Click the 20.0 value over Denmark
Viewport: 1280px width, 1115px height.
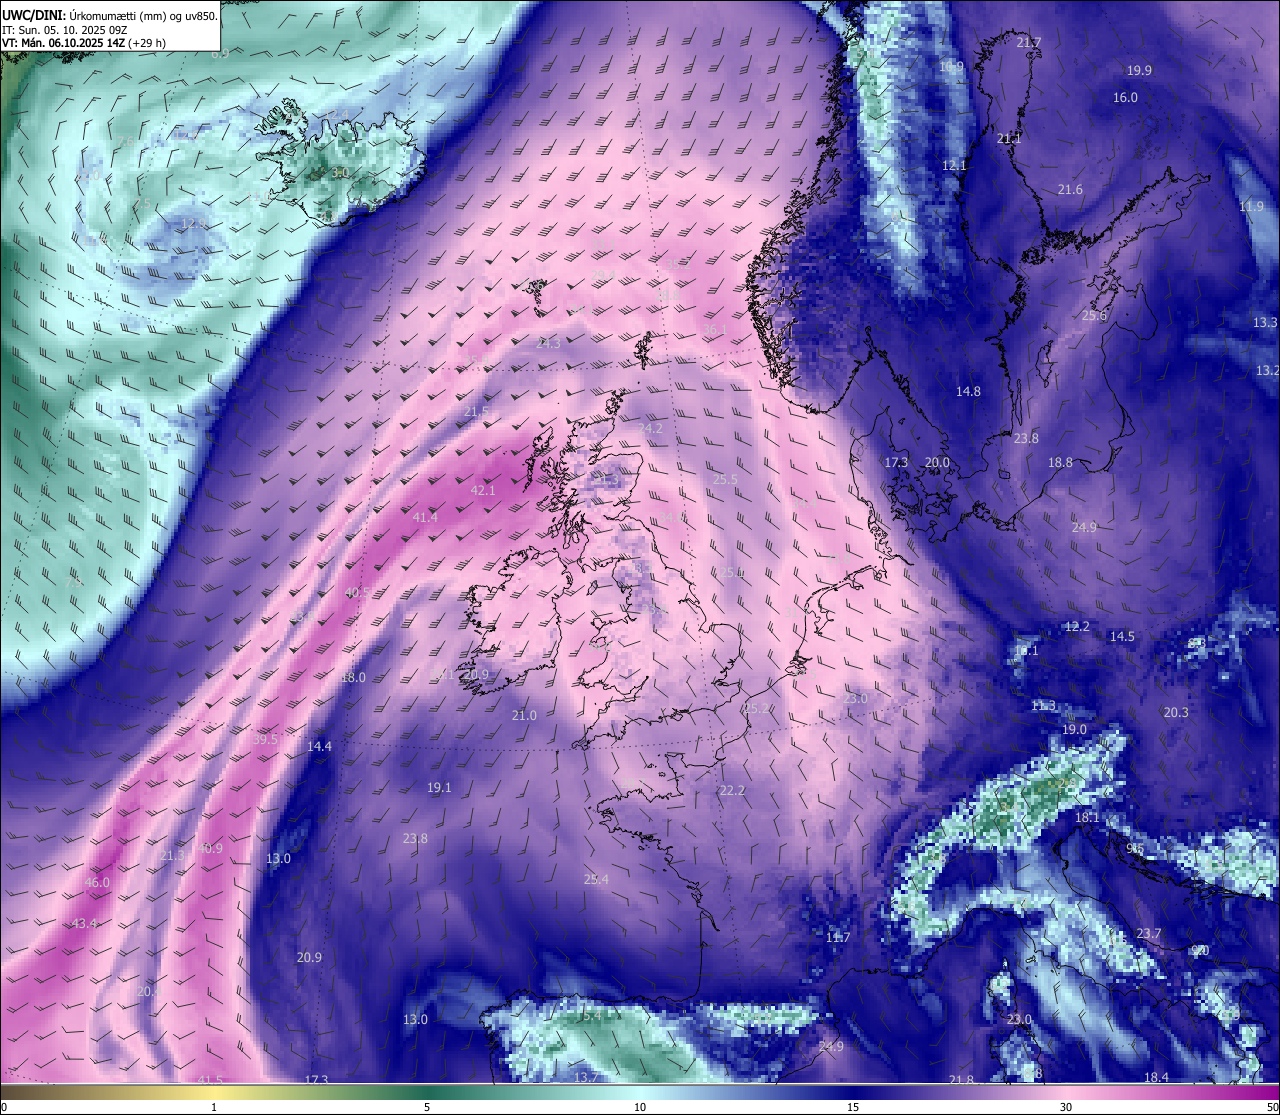[937, 462]
